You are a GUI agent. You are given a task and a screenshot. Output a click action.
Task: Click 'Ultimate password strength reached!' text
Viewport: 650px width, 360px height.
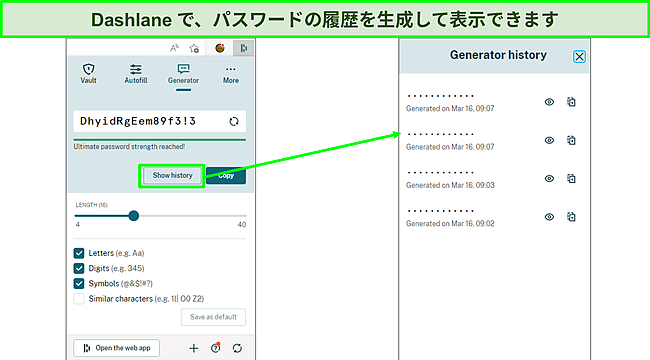pyautogui.click(x=129, y=146)
